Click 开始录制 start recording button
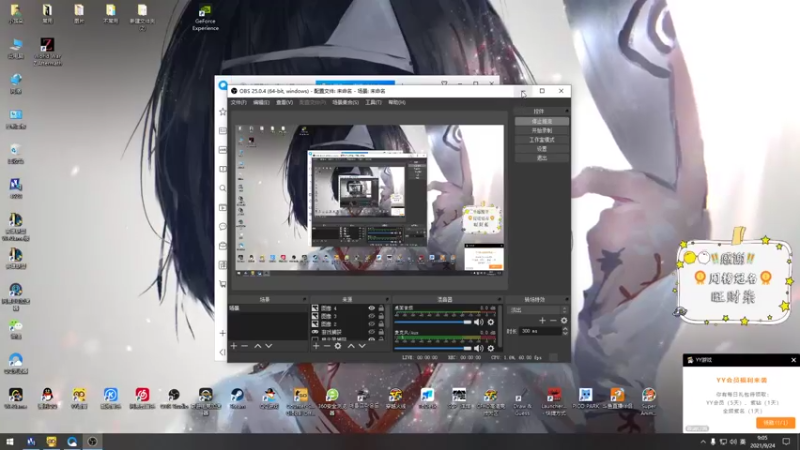This screenshot has width=800, height=450. tap(541, 131)
